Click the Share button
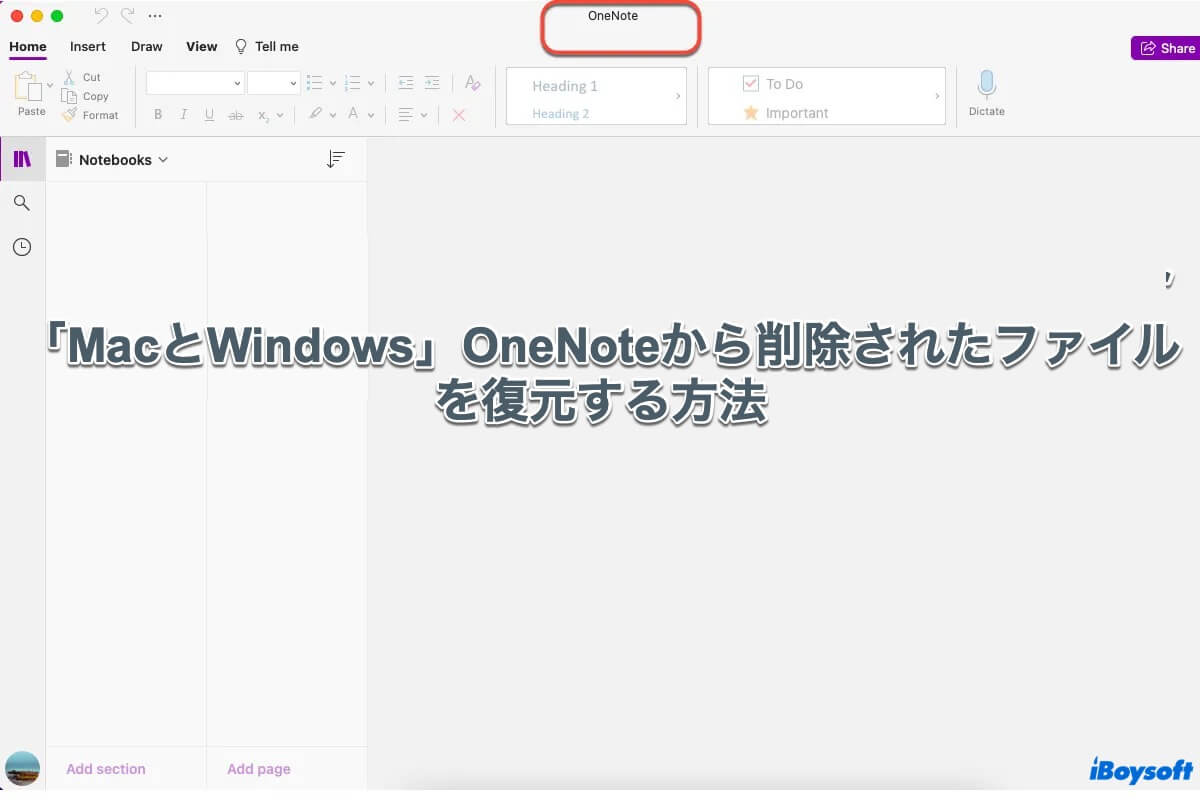 click(1165, 48)
